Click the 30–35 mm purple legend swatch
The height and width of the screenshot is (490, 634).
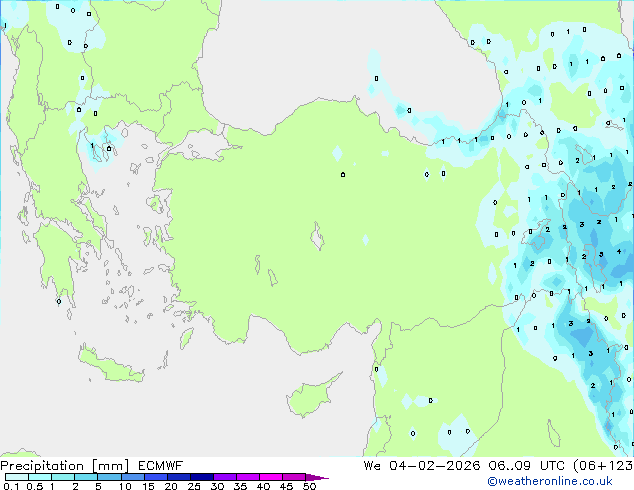(224, 477)
